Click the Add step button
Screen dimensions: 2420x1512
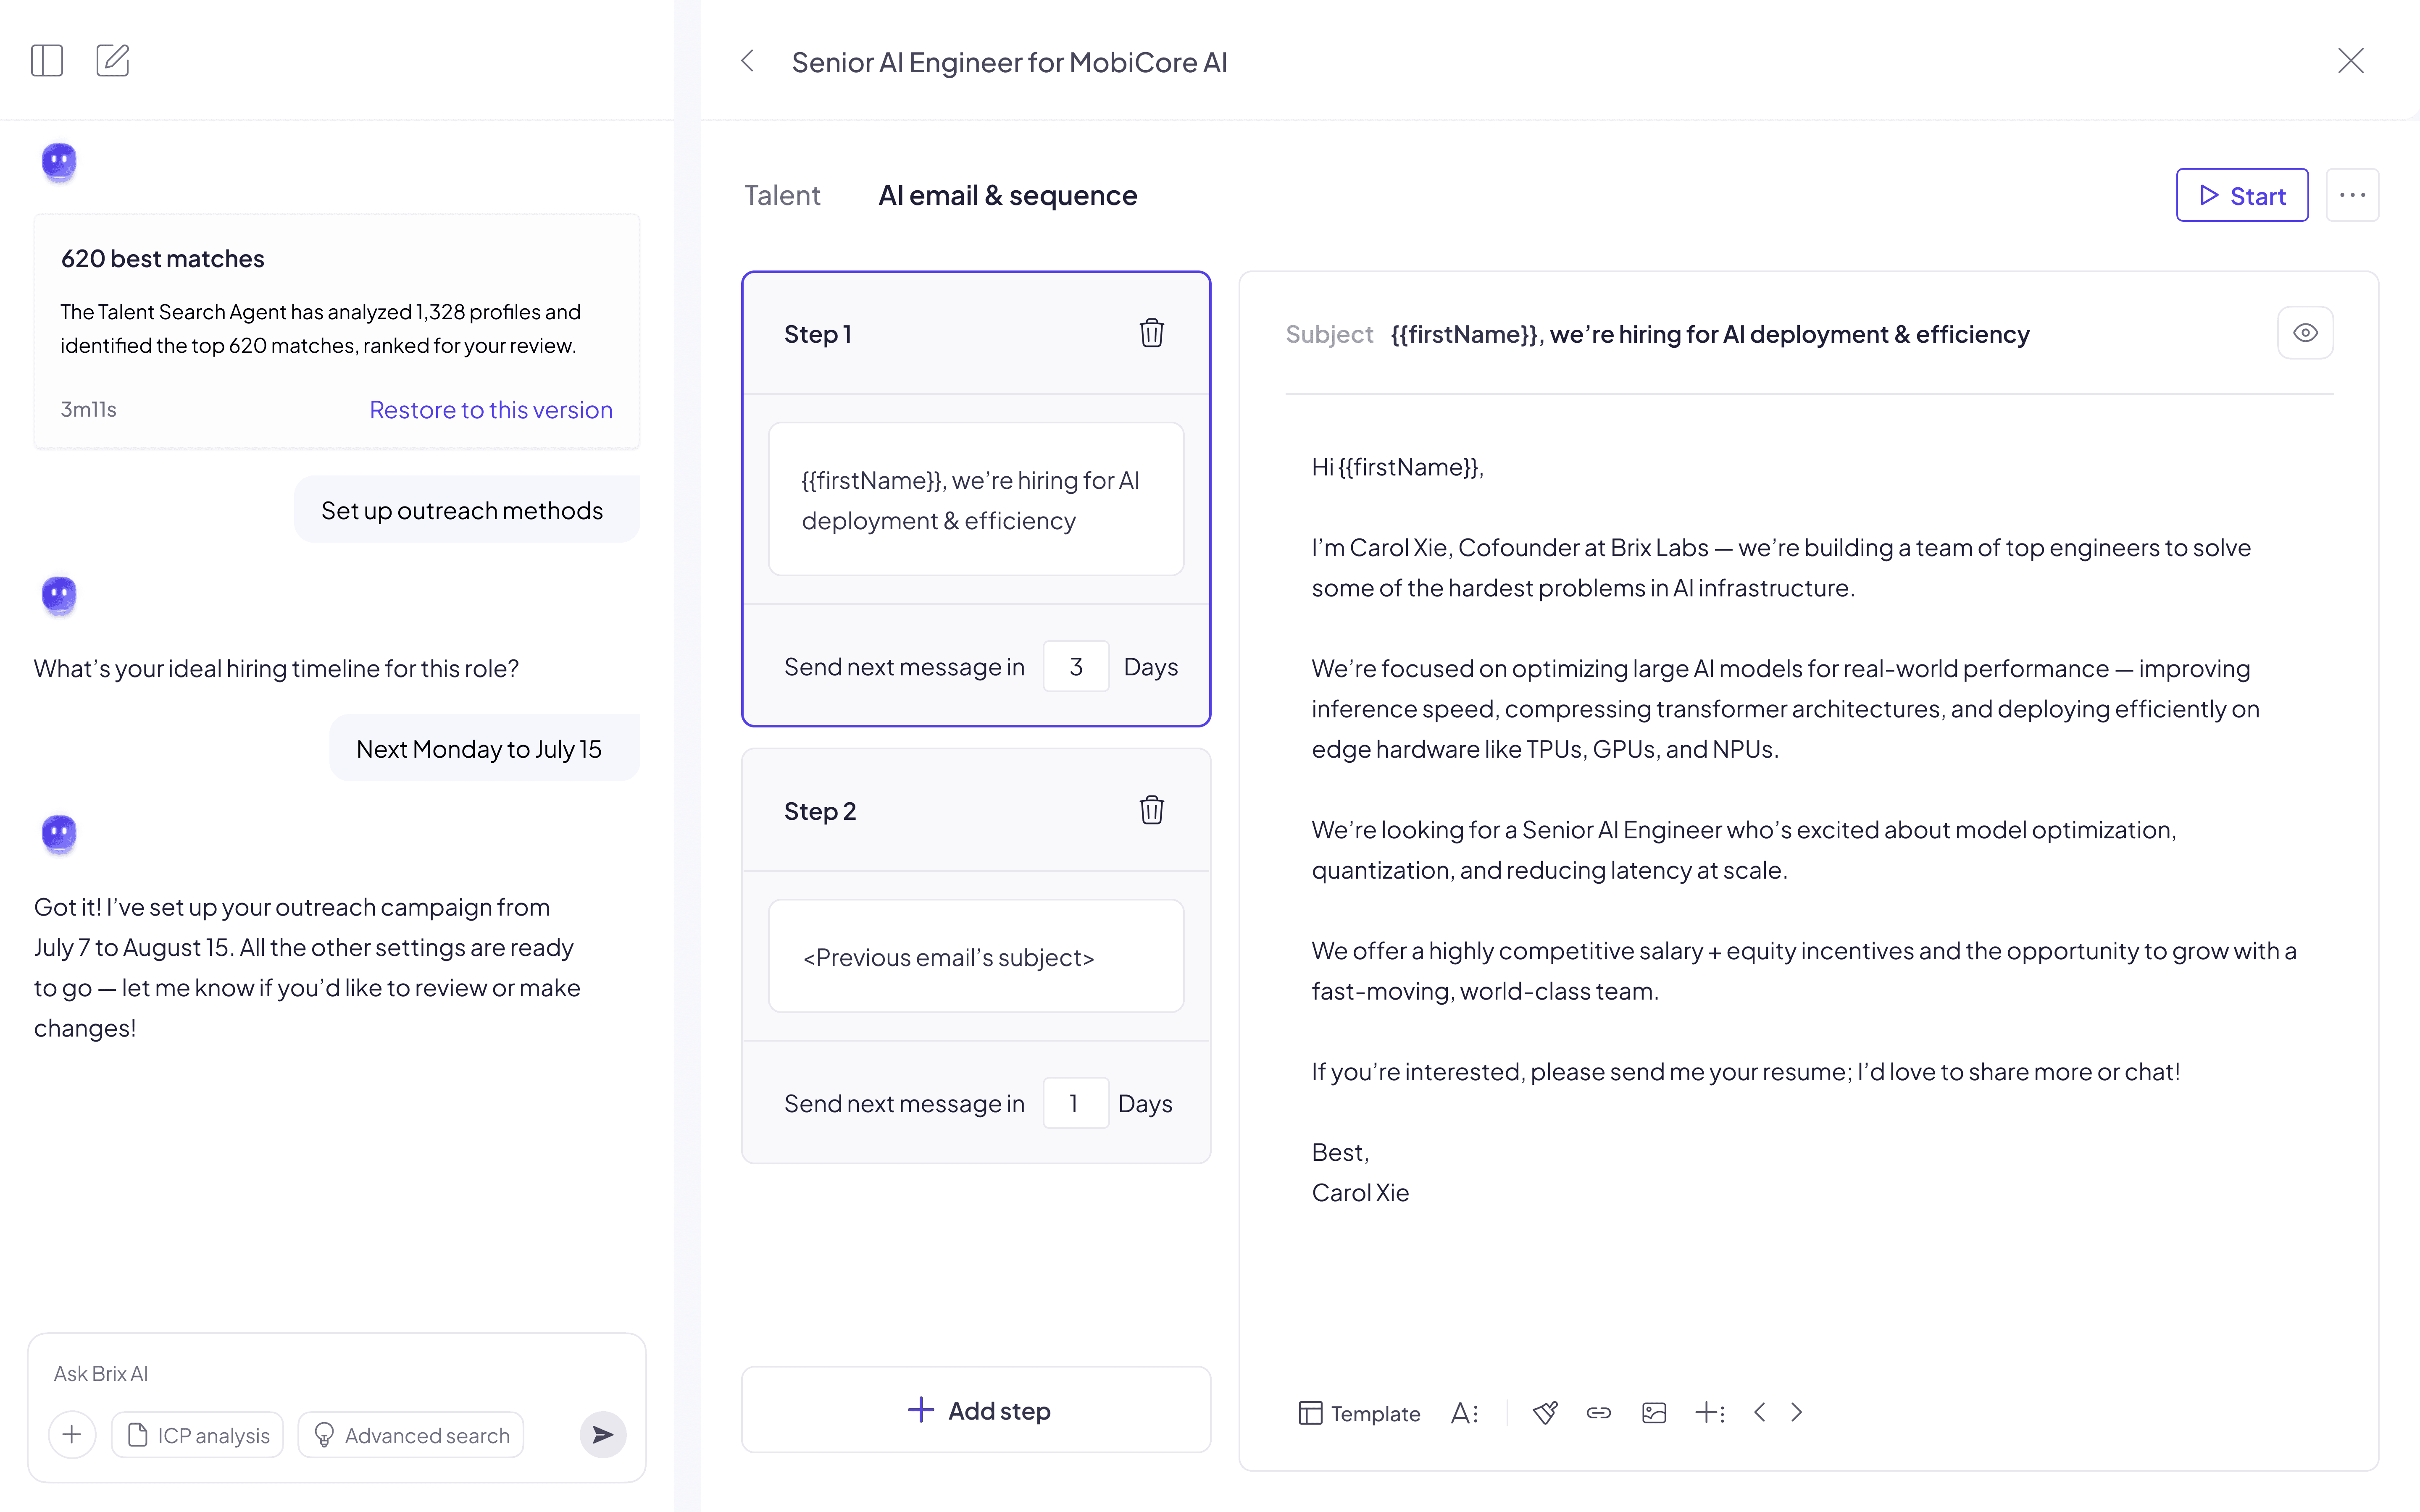click(x=976, y=1410)
